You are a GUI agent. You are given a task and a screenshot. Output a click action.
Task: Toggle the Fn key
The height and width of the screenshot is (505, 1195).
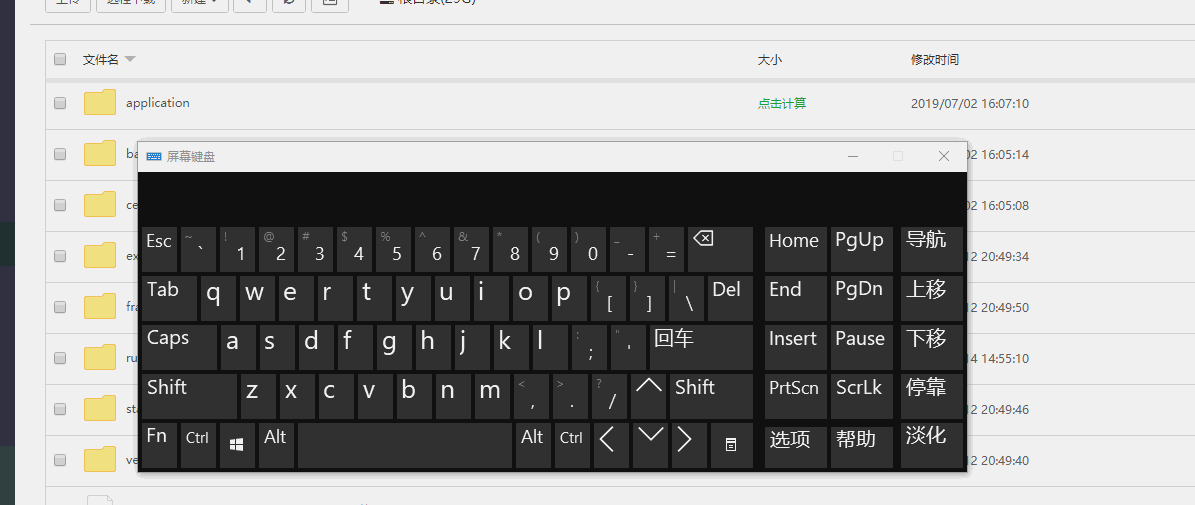[x=159, y=446]
